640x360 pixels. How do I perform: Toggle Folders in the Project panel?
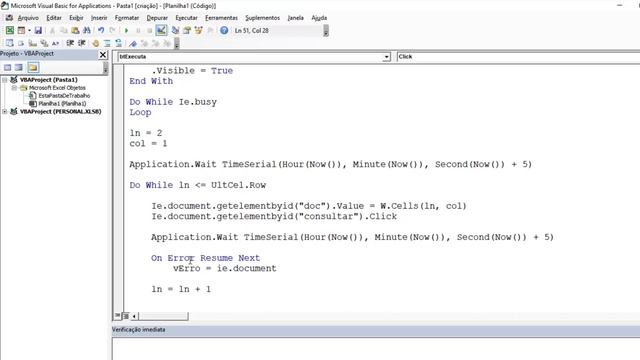[x=33, y=67]
